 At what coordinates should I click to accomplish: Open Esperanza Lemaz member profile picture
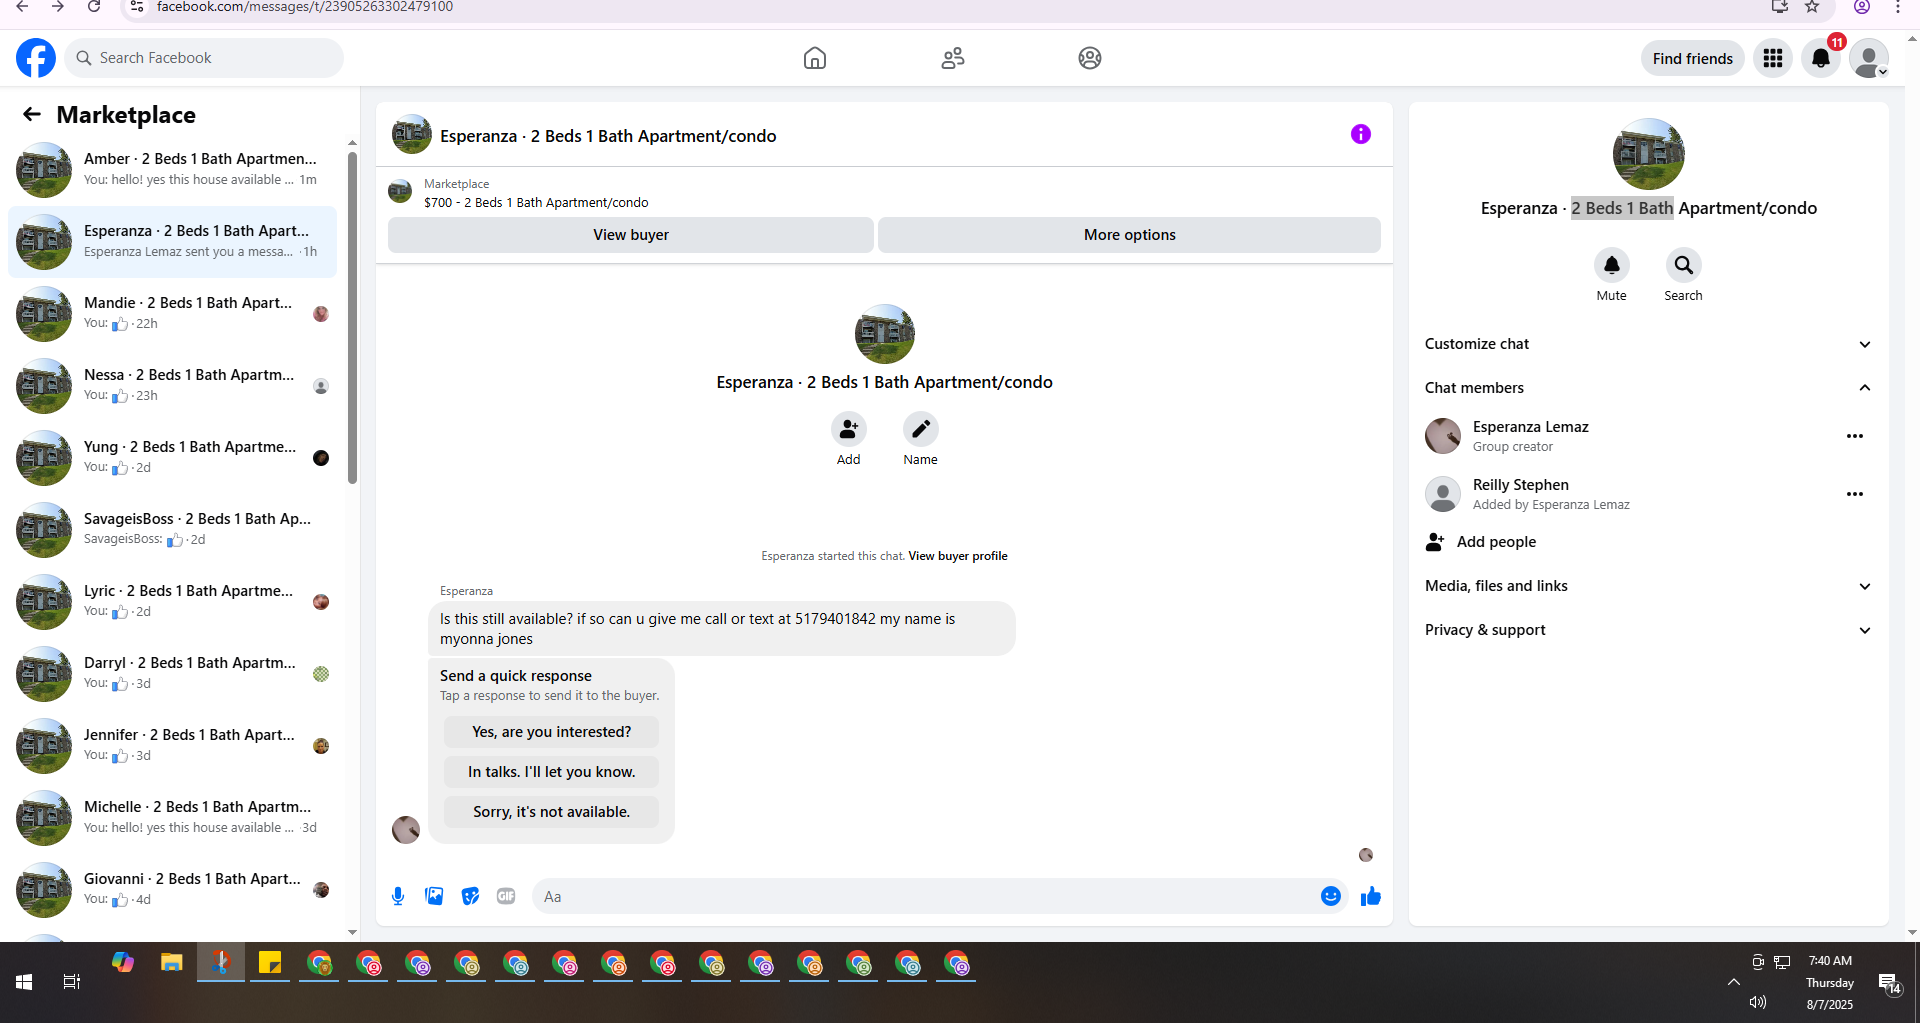point(1442,436)
